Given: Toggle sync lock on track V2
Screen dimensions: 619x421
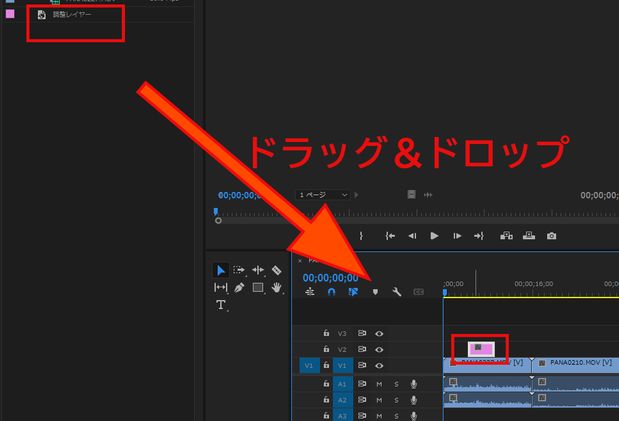Looking at the screenshot, I should (362, 350).
